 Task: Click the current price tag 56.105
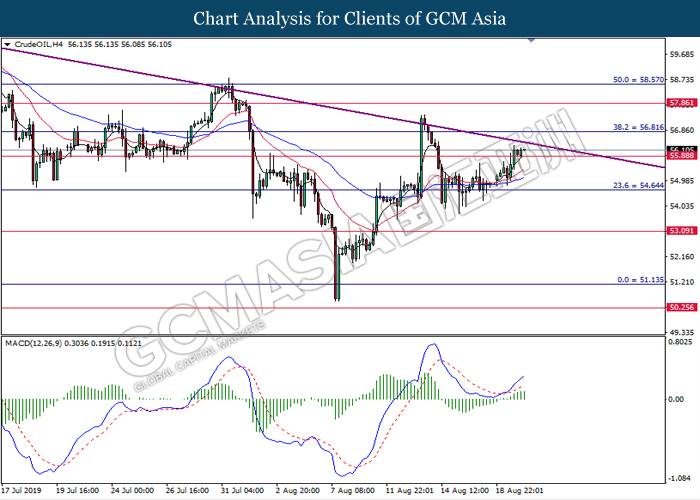pyautogui.click(x=682, y=149)
